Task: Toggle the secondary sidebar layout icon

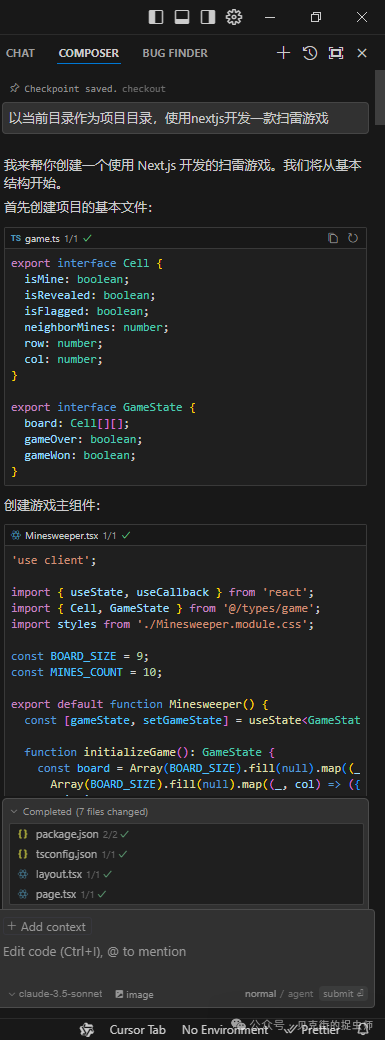Action: [x=208, y=17]
